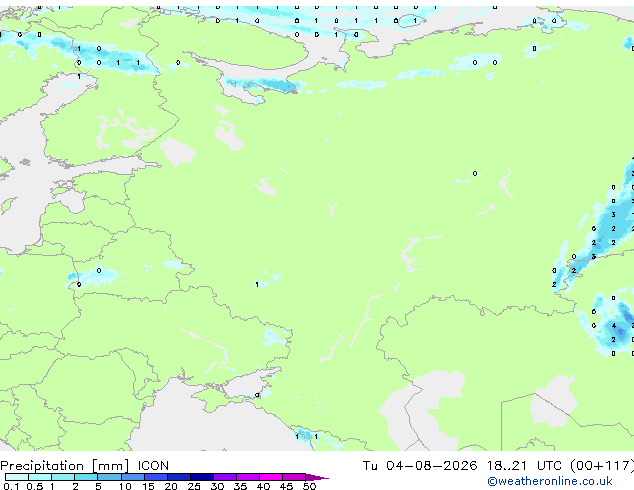
Task: Click the legend label "0.5"
Action: 34,486
